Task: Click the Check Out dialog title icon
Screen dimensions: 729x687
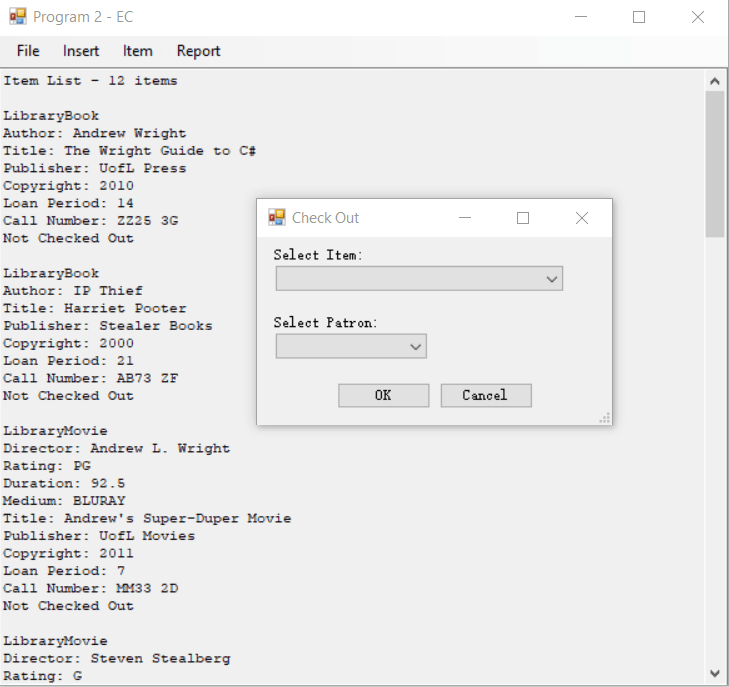Action: [277, 218]
